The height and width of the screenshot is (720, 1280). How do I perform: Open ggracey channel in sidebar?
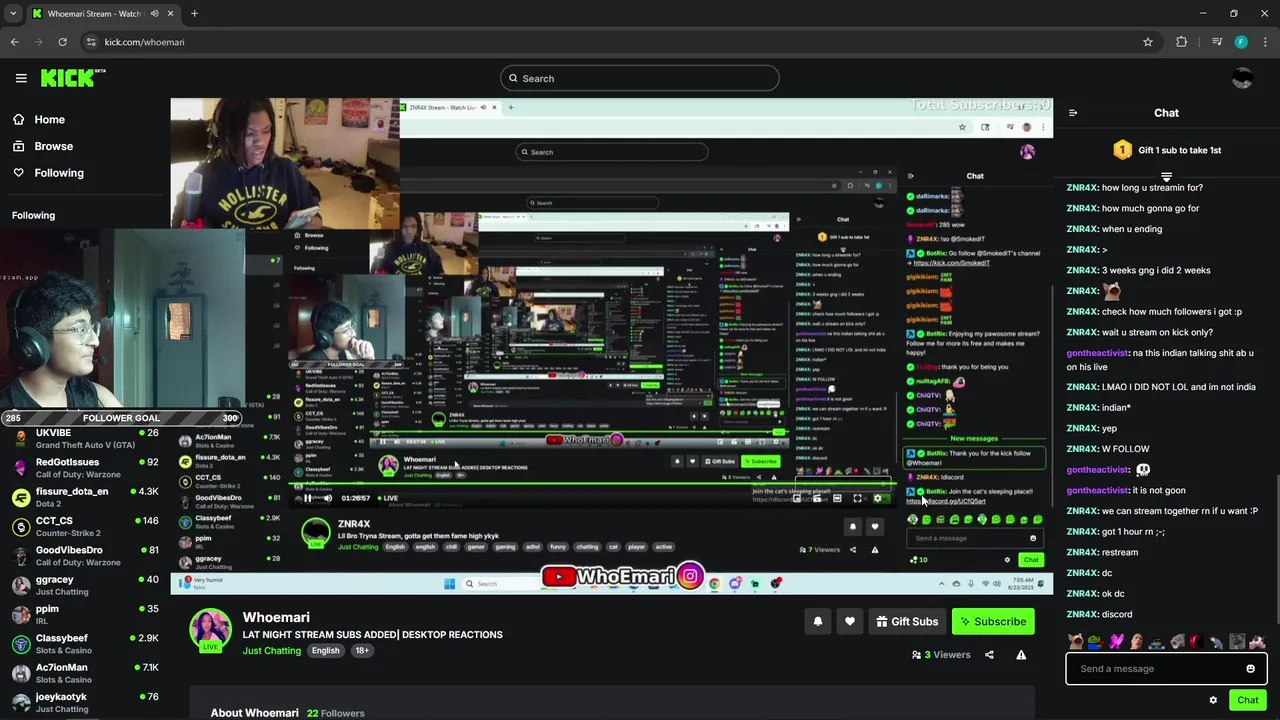click(x=85, y=585)
